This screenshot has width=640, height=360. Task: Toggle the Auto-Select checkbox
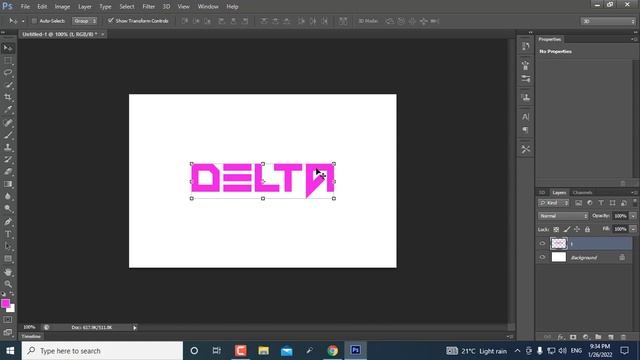34,21
